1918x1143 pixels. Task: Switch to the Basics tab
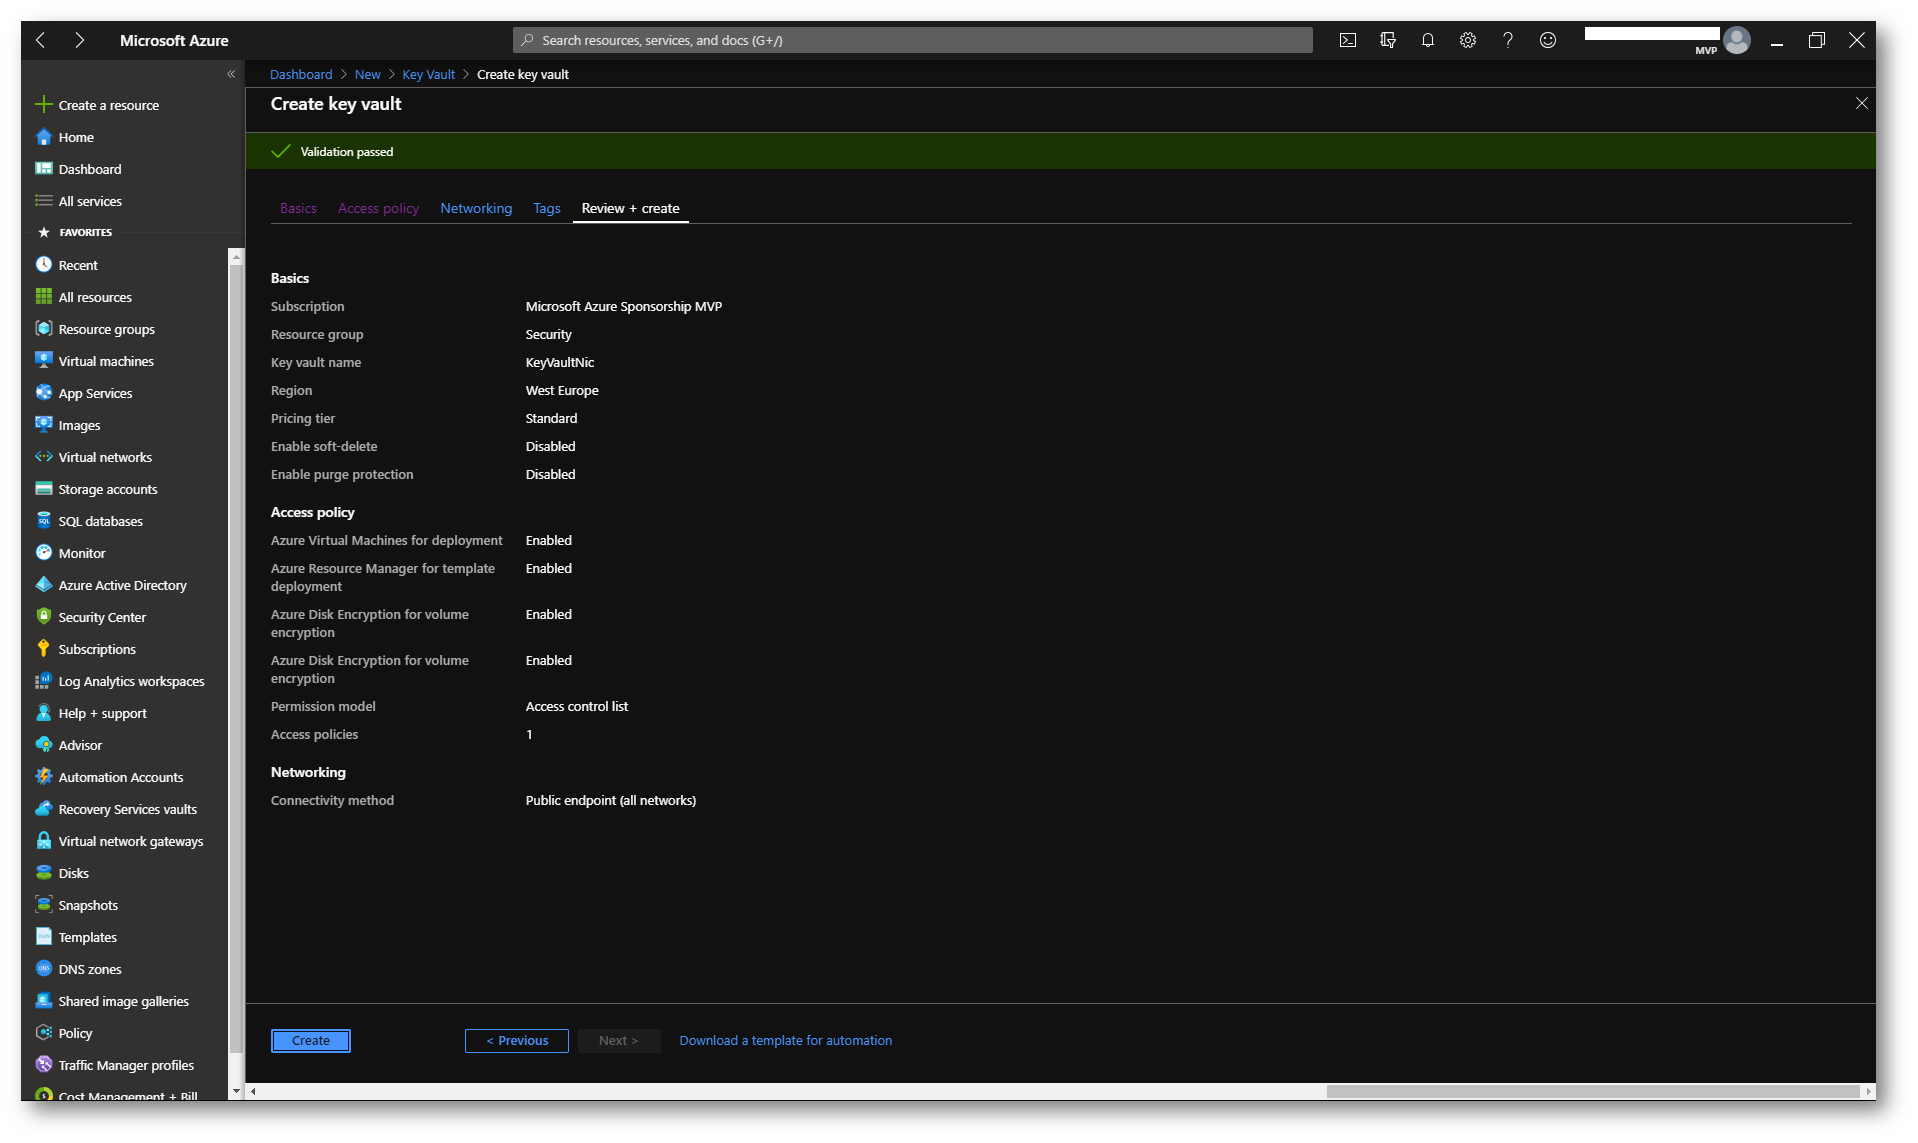(298, 208)
